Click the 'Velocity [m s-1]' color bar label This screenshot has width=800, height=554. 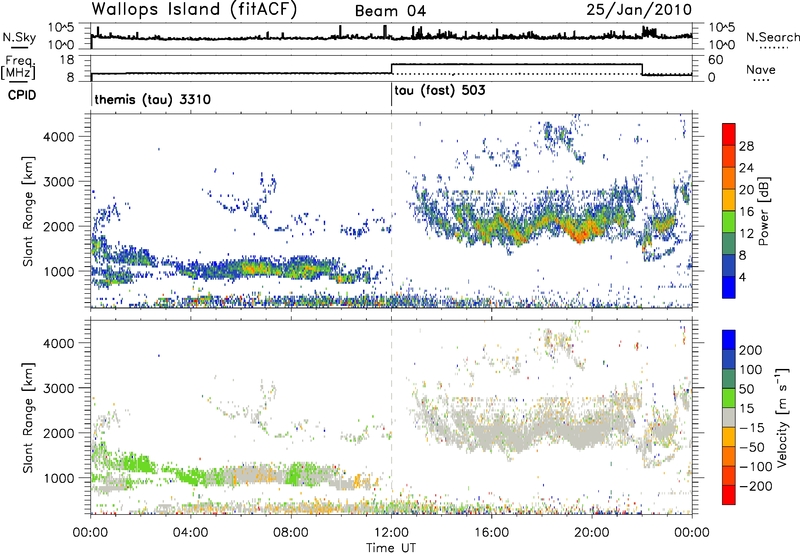783,417
